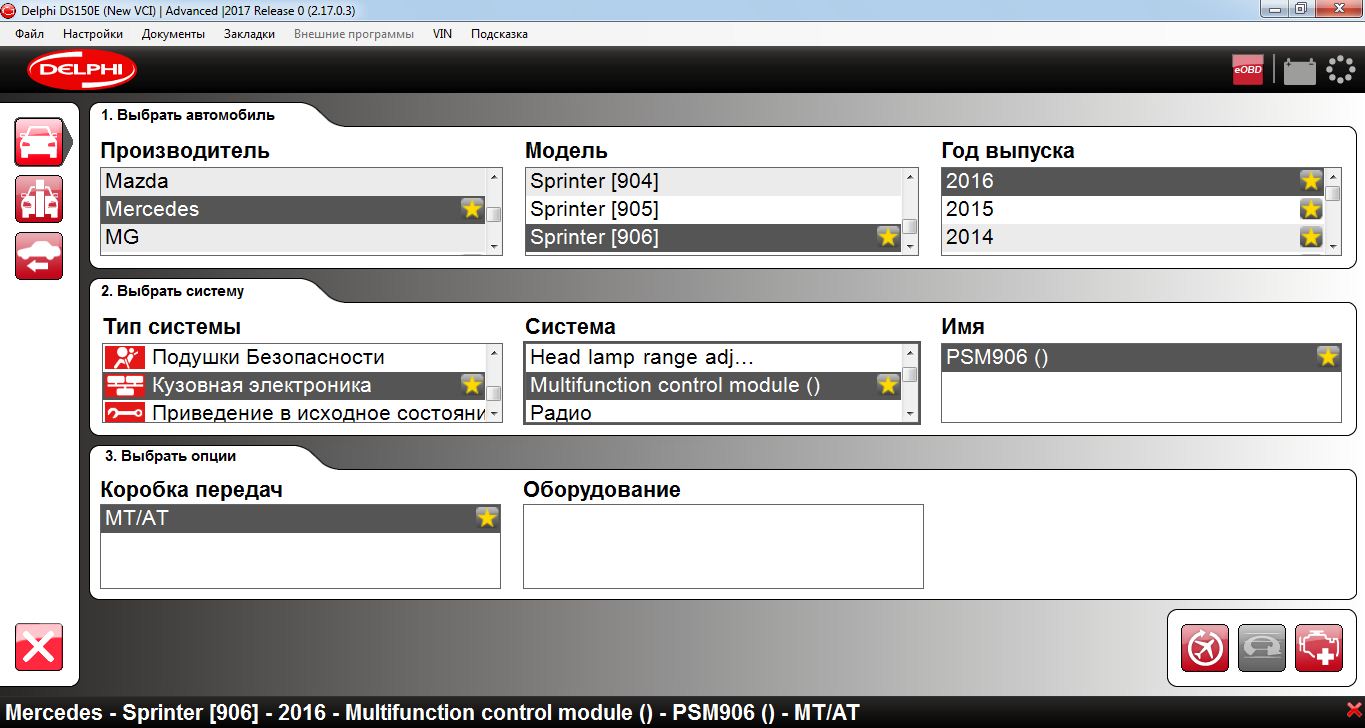The width and height of the screenshot is (1365, 728).
Task: Select Multifunction control module system
Action: coord(714,385)
